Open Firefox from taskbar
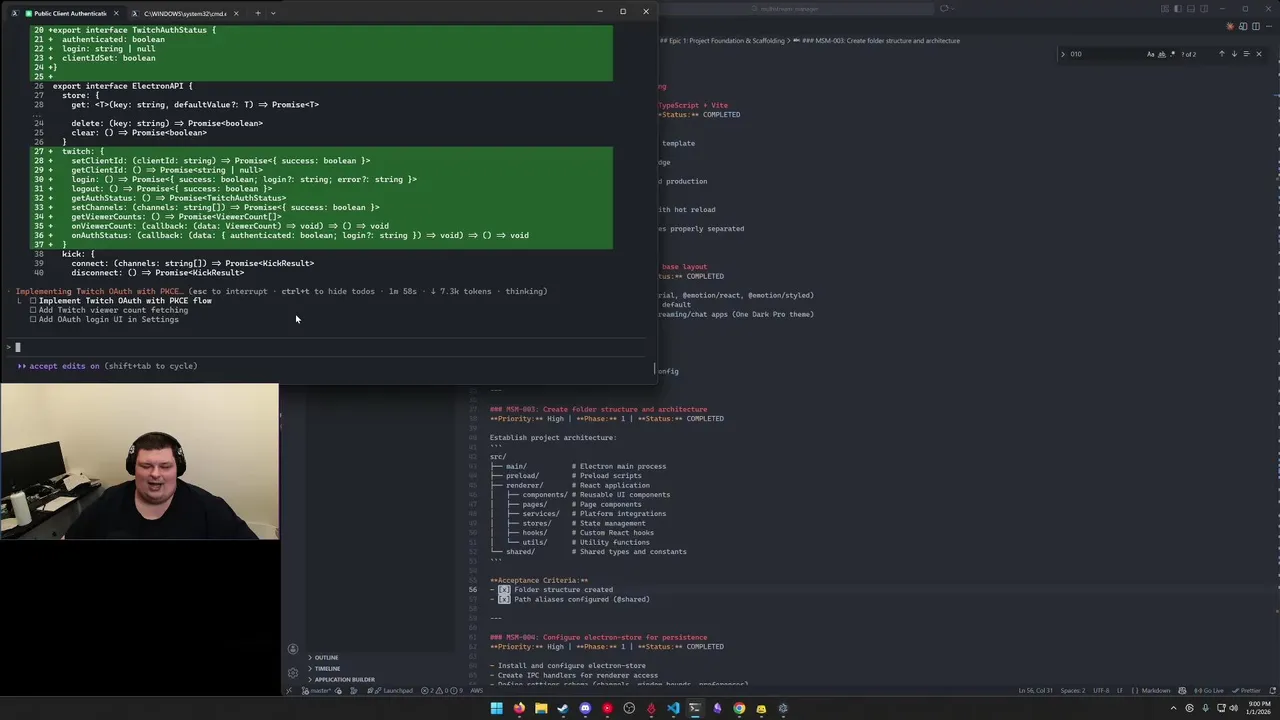 519,708
